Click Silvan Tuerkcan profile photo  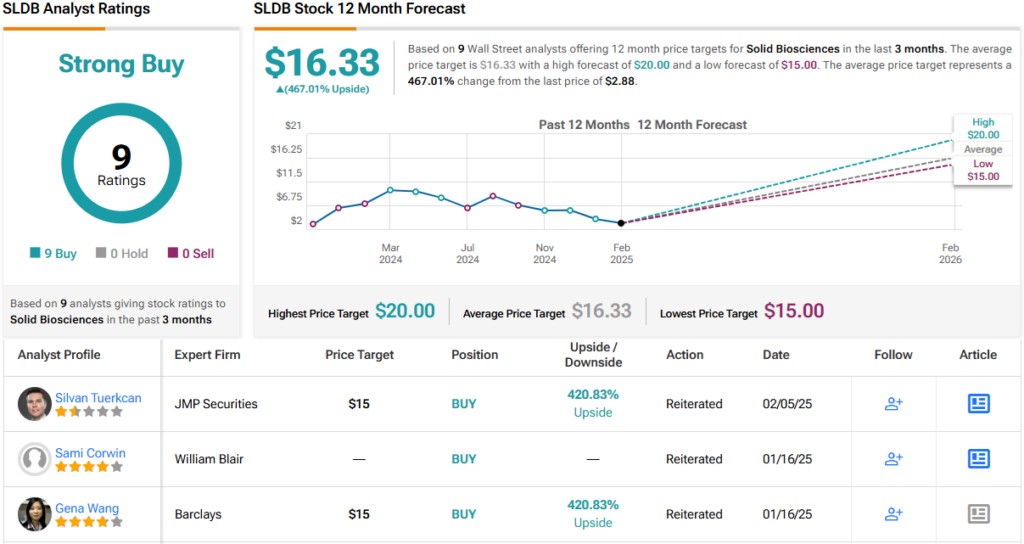tap(34, 404)
